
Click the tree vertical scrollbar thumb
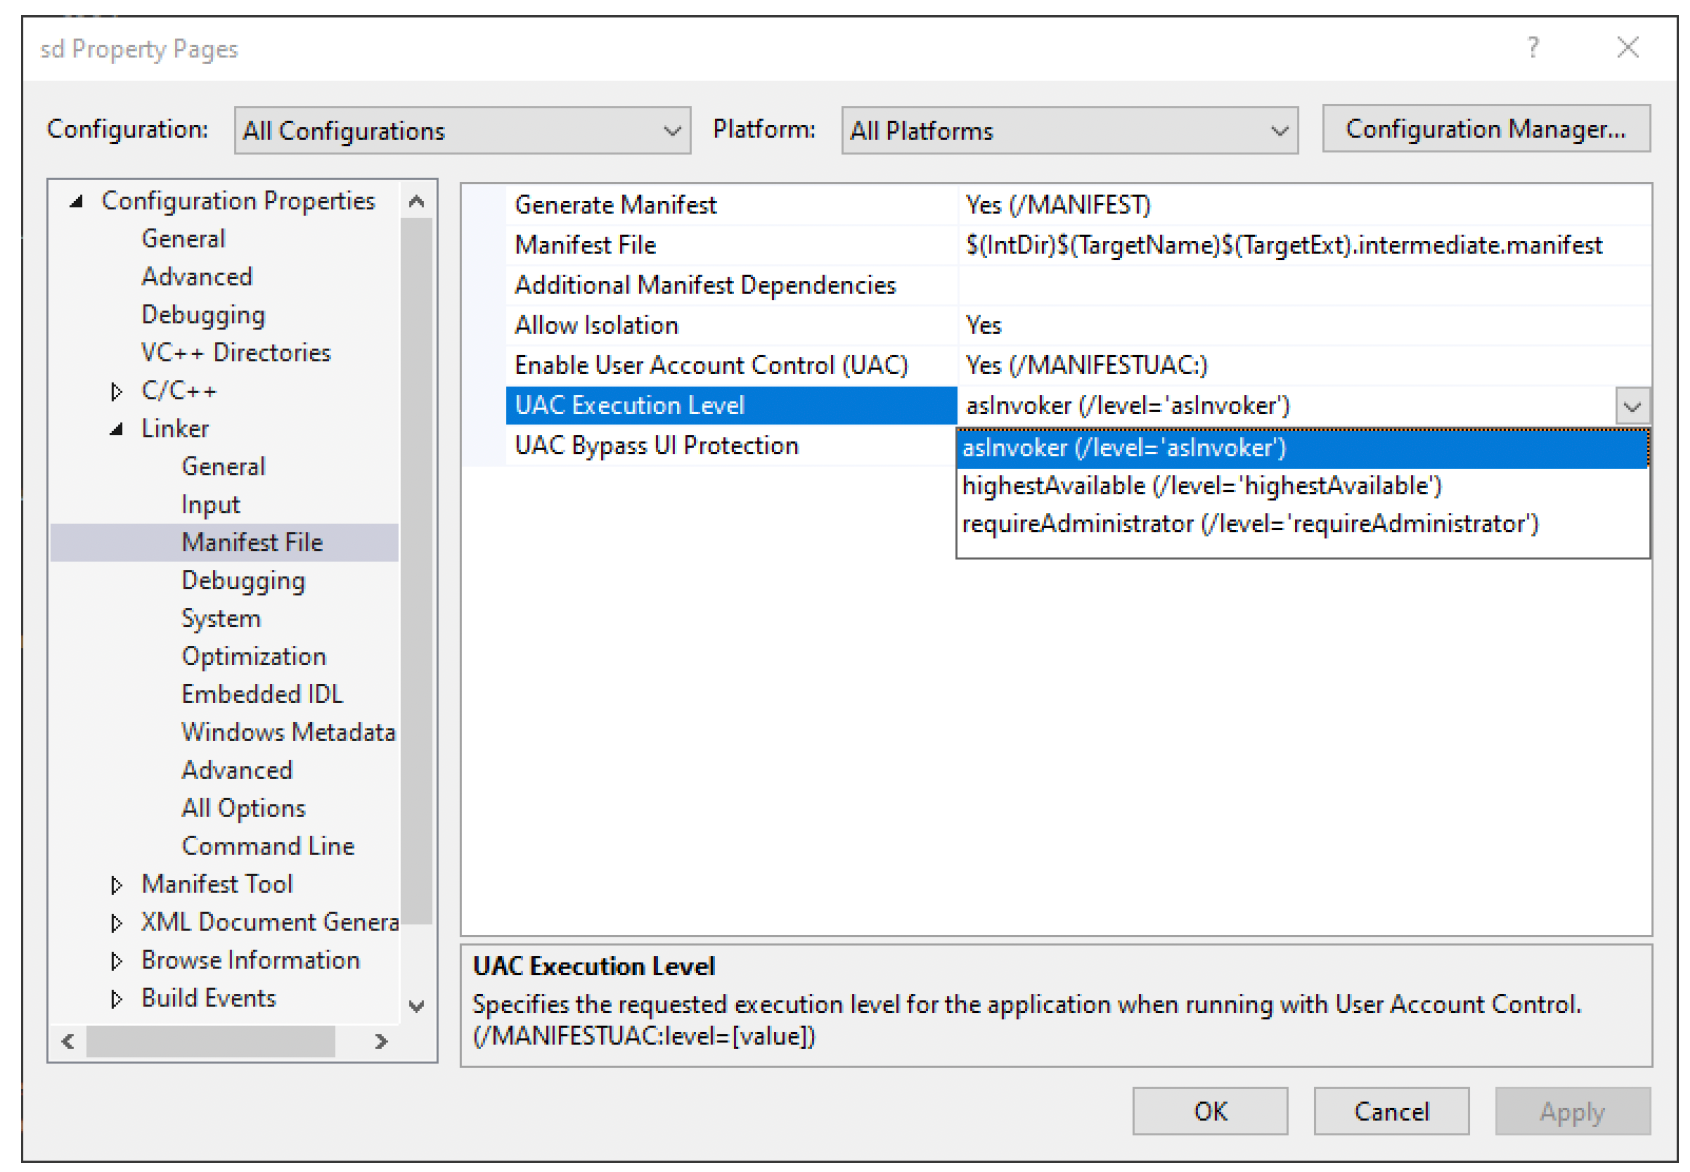tap(417, 570)
